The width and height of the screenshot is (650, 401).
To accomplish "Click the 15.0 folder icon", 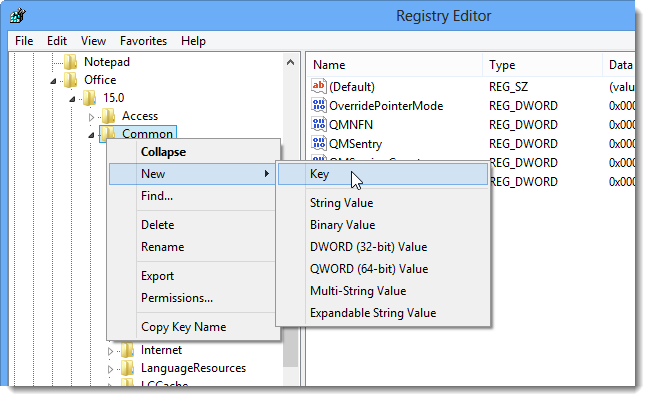I will pos(90,98).
